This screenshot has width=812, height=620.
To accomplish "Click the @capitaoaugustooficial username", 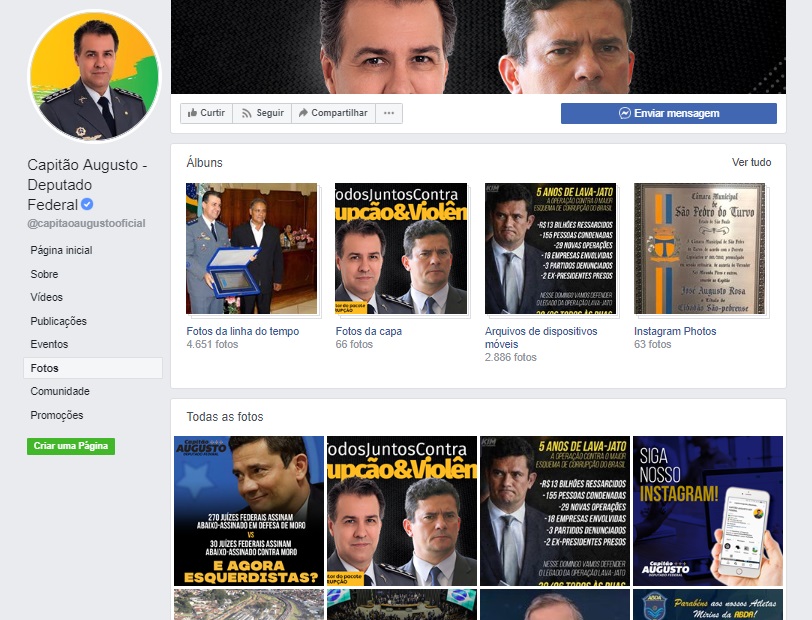I will (86, 223).
